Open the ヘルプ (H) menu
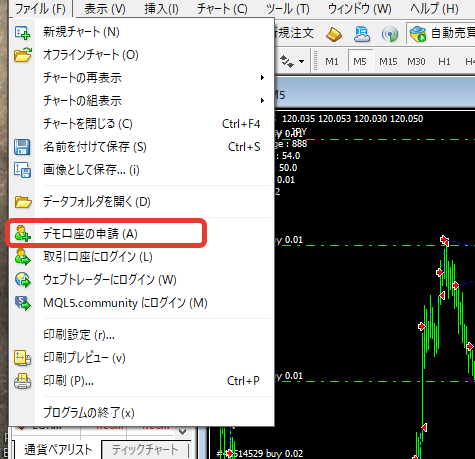Screen dimensions: 475x459 click(x=434, y=9)
